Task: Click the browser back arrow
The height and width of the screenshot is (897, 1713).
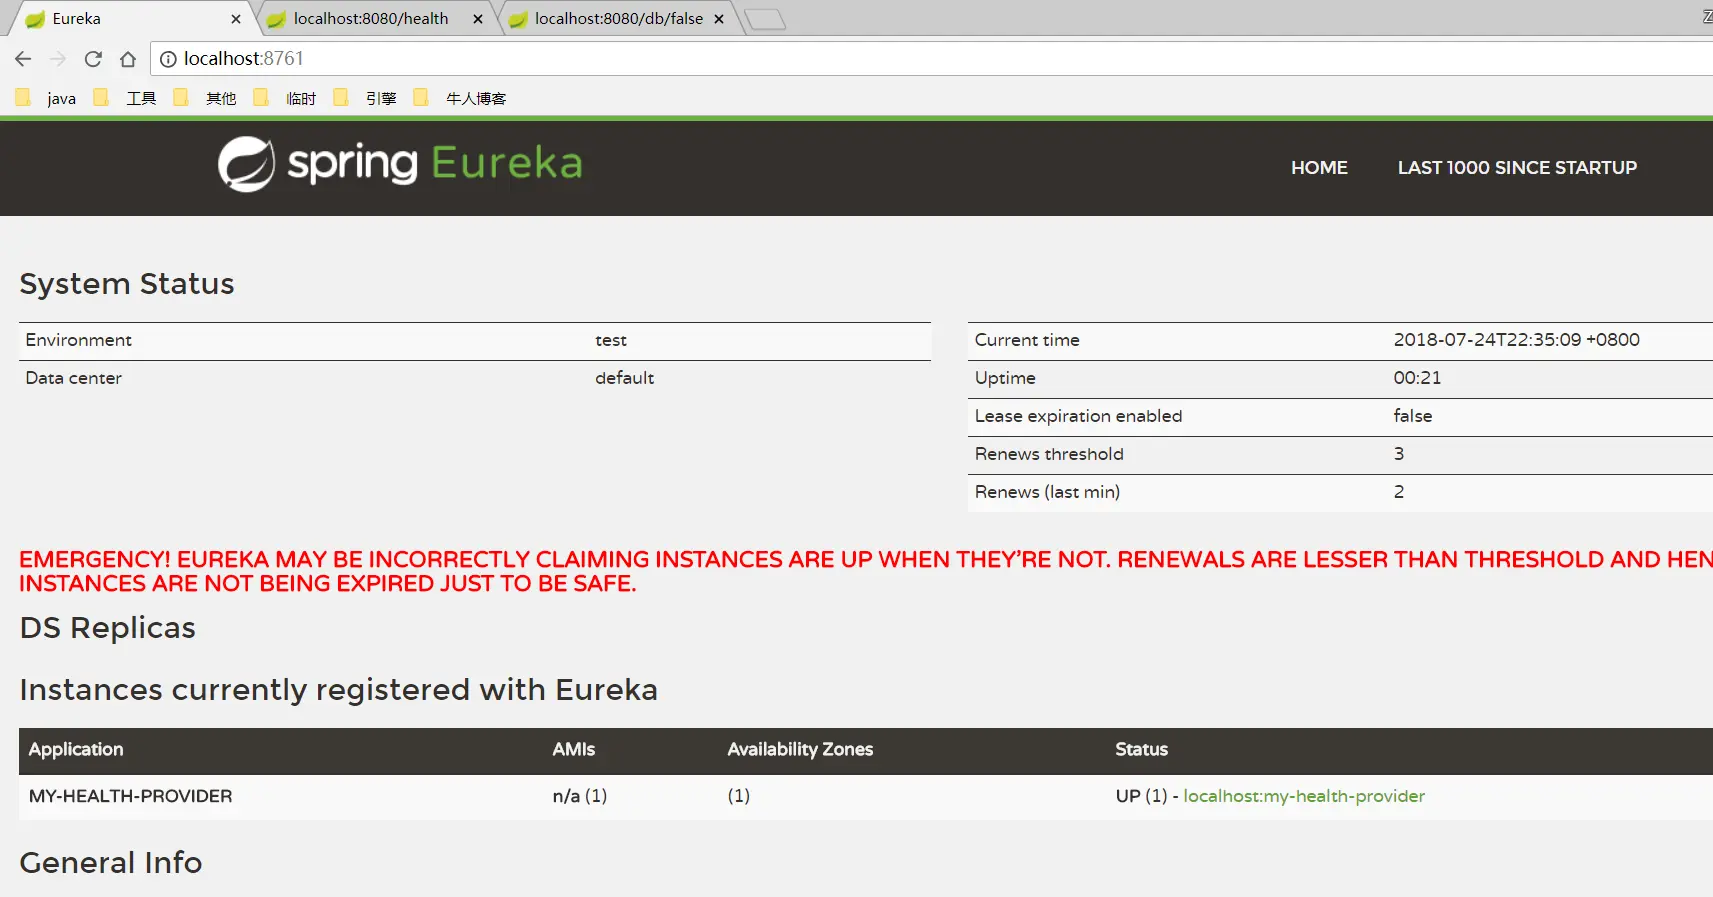Action: pyautogui.click(x=23, y=59)
